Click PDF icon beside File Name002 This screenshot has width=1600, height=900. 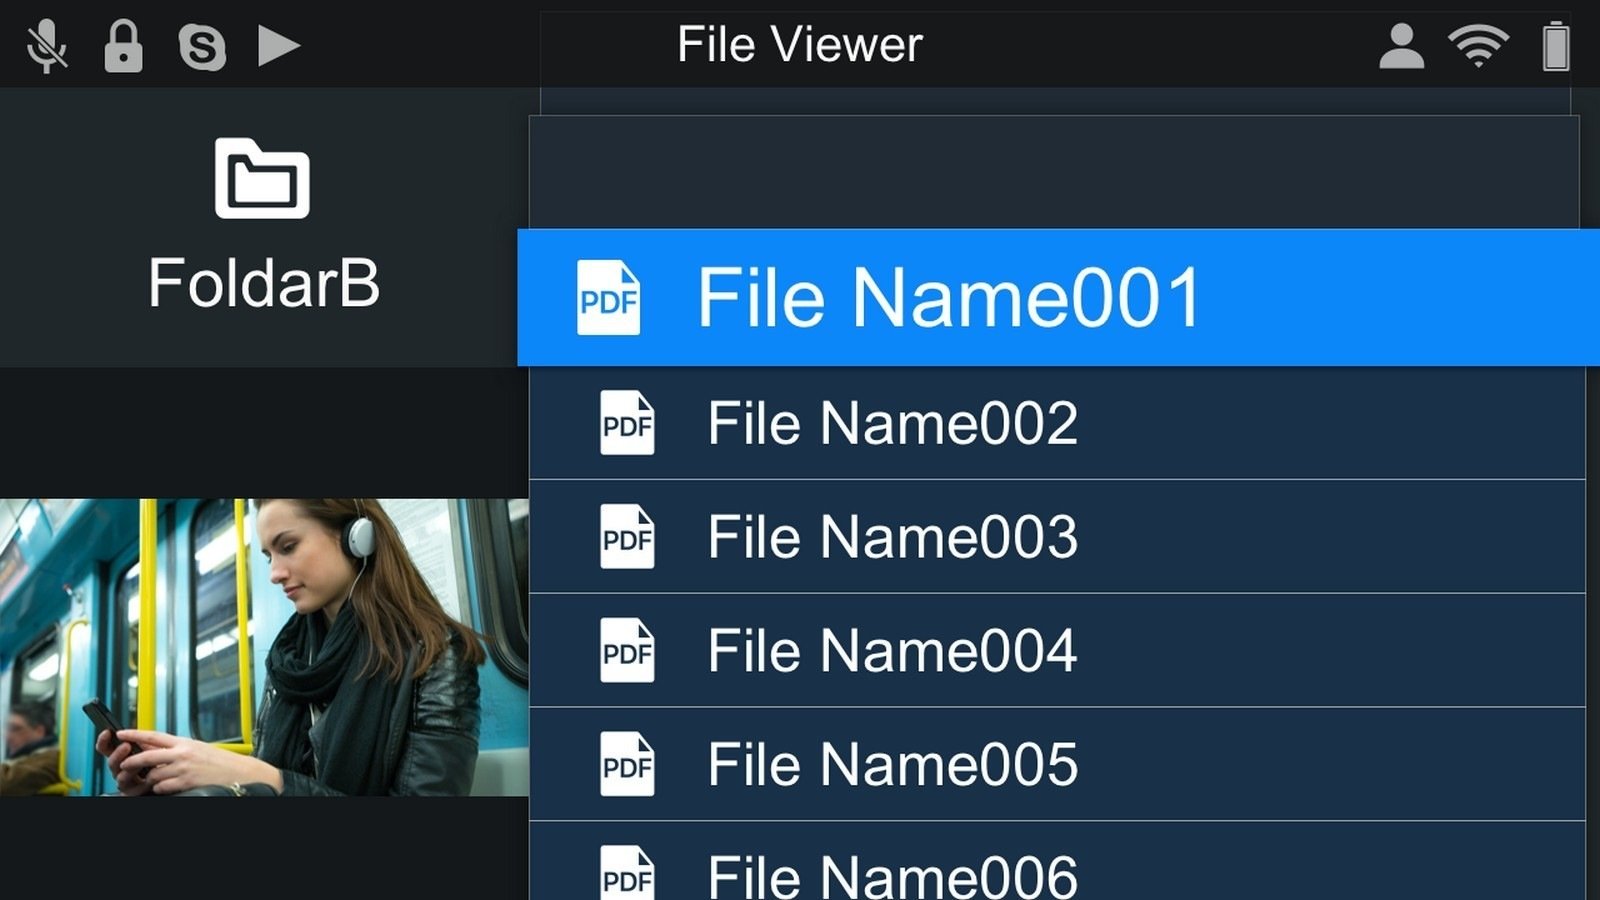[627, 423]
